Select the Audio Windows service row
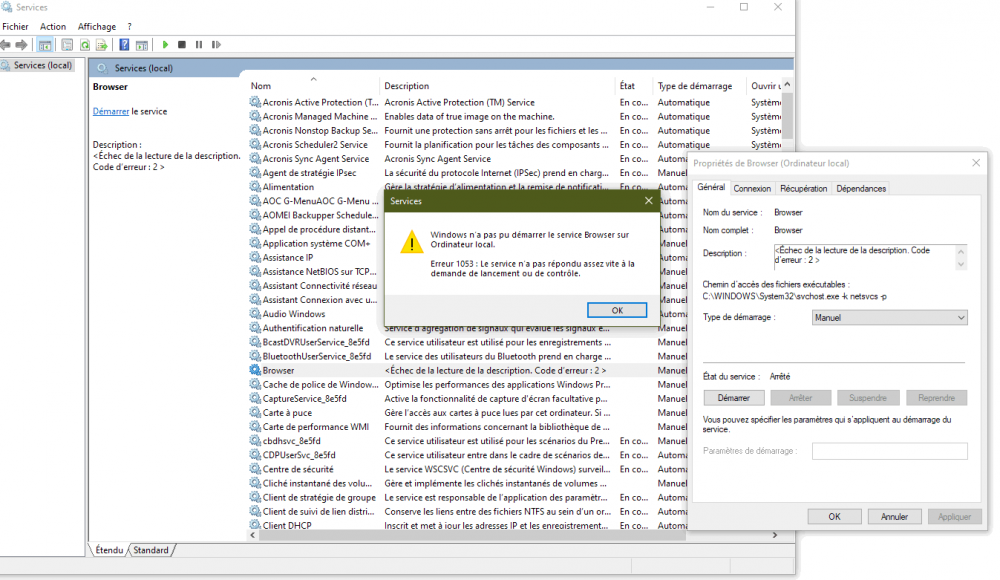1000x580 pixels. pos(293,314)
